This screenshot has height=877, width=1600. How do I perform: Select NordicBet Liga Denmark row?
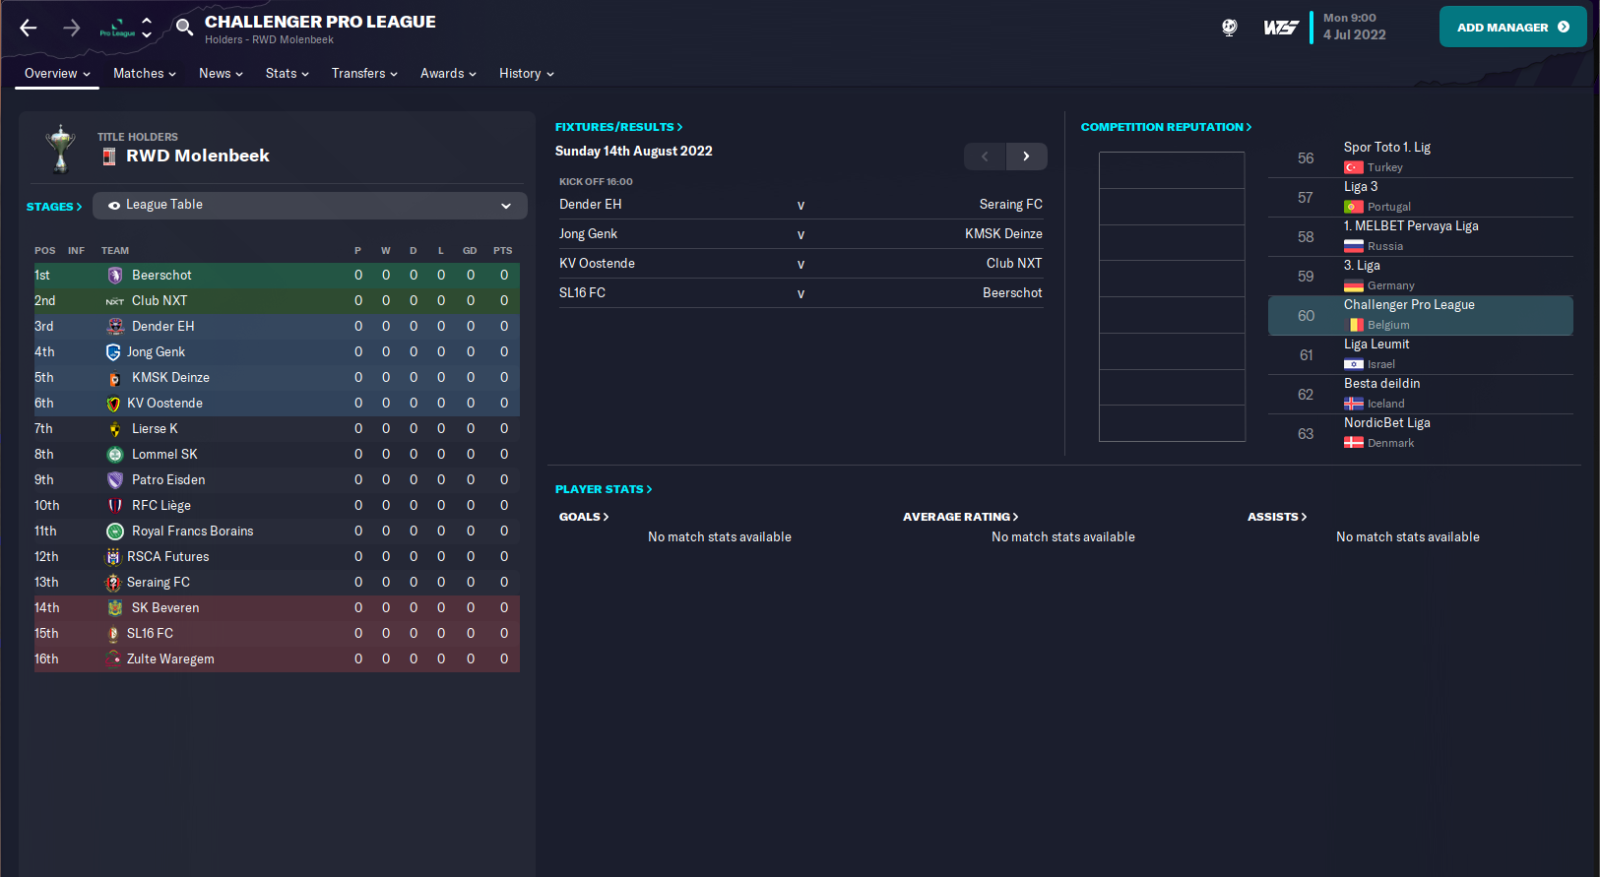tap(1420, 433)
